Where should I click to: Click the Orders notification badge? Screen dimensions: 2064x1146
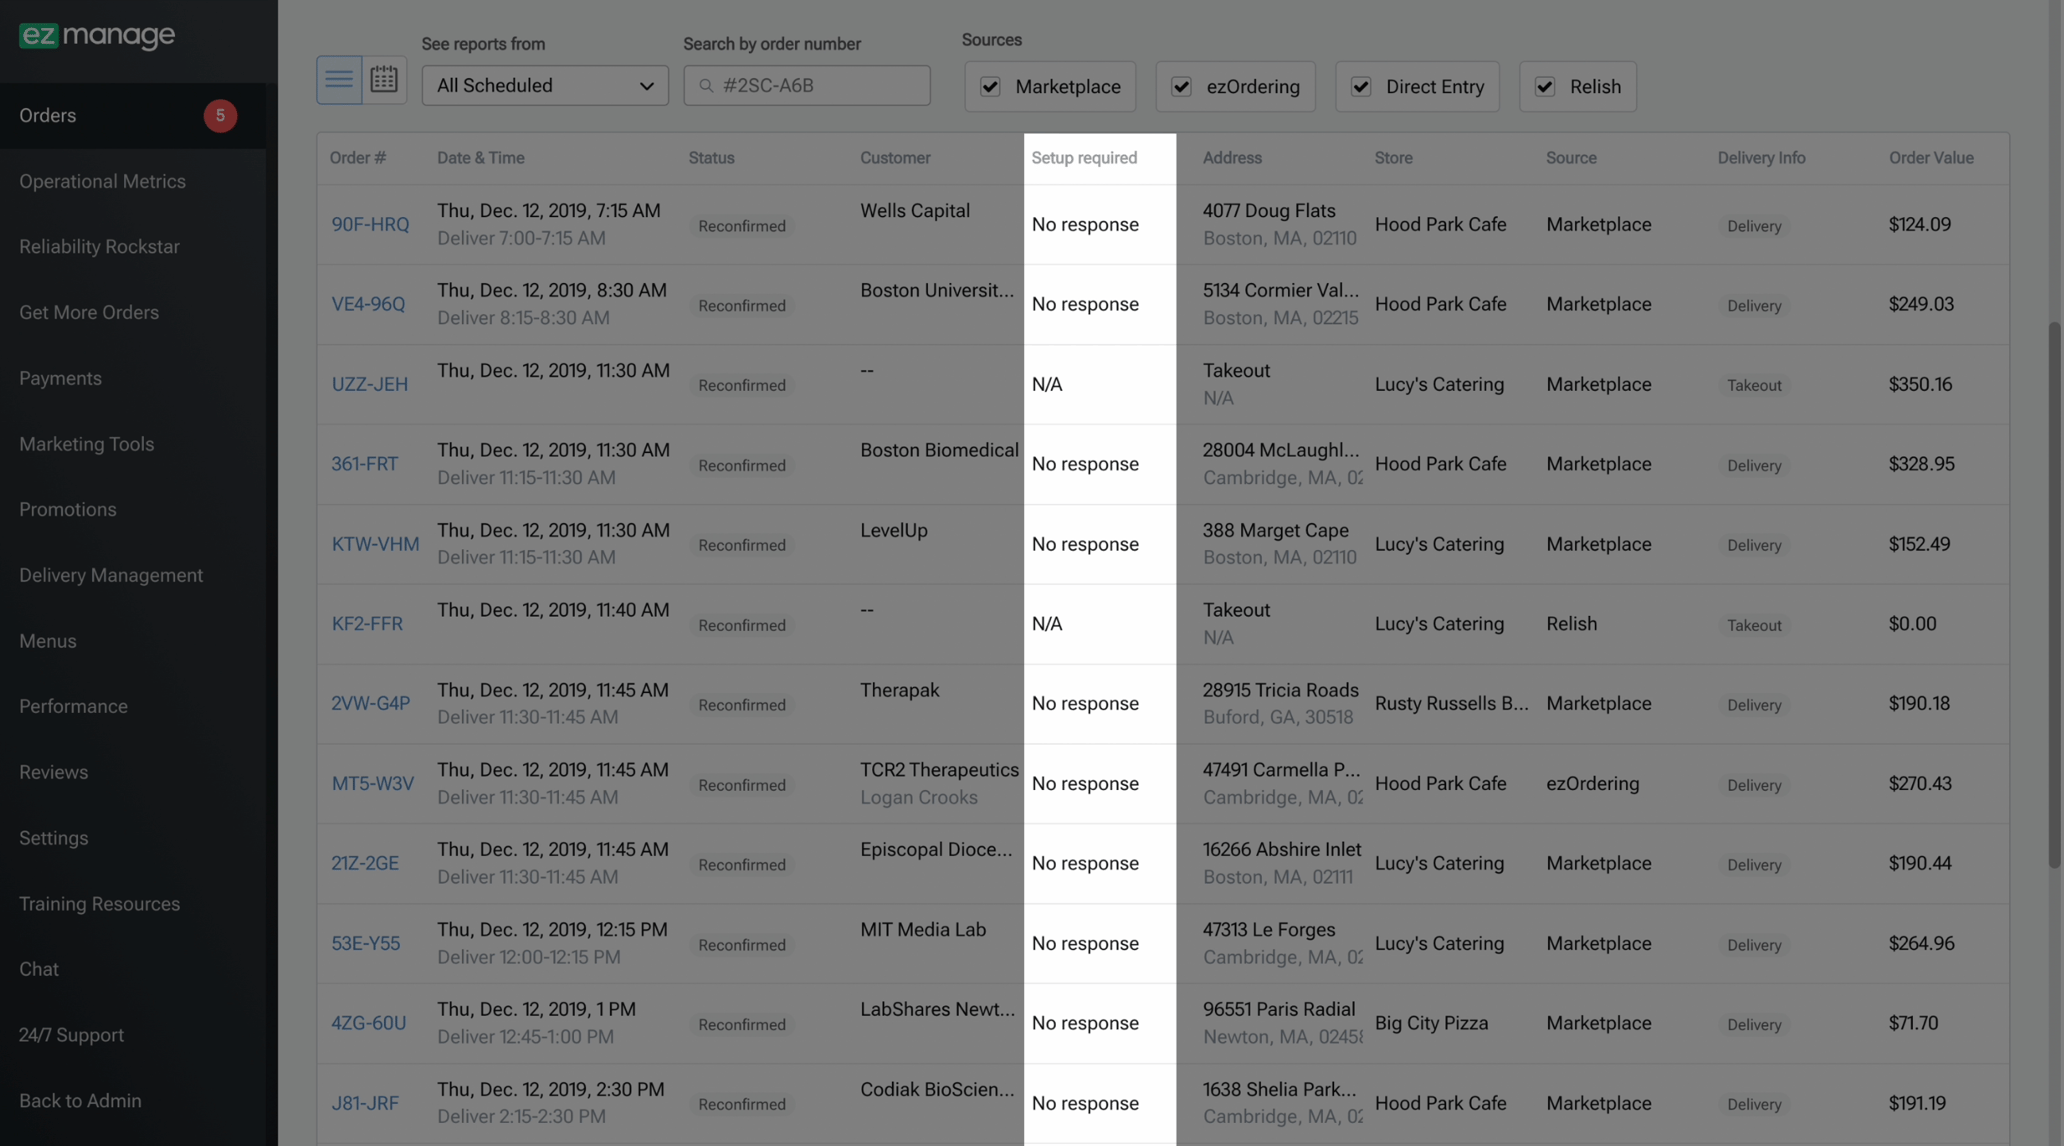[220, 116]
